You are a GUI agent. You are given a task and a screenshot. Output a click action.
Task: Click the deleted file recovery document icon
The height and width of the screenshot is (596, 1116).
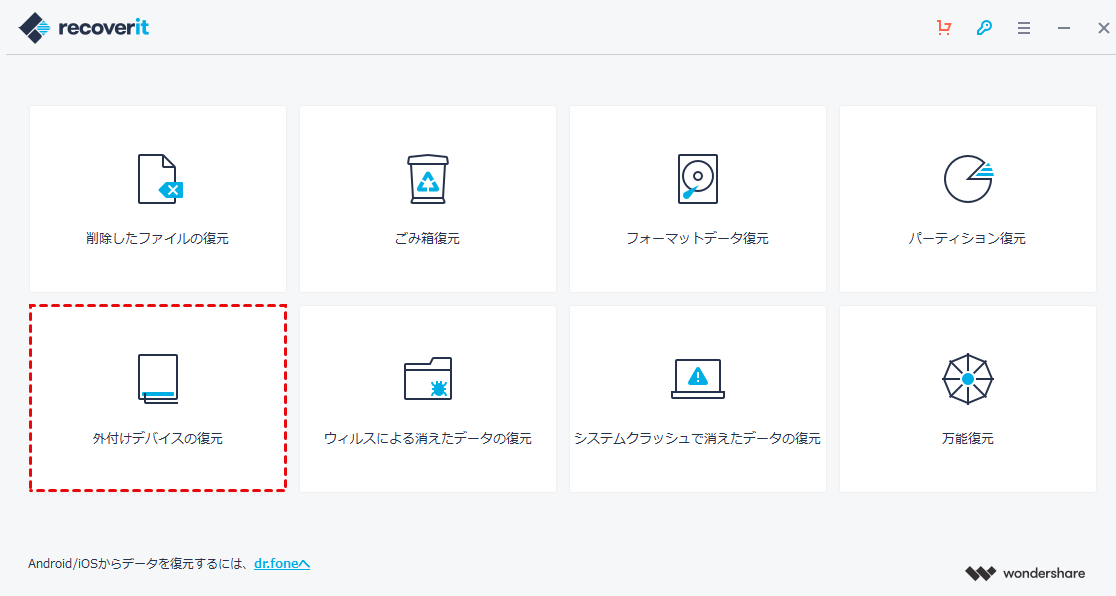click(160, 179)
